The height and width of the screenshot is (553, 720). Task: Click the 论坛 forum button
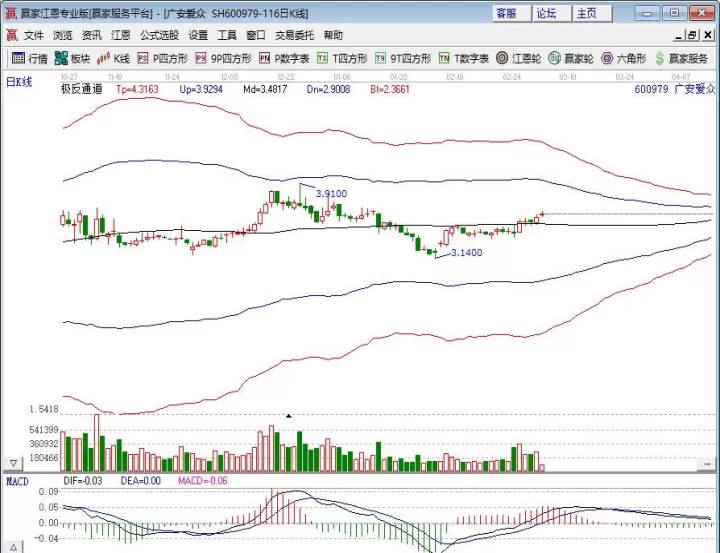(x=552, y=13)
